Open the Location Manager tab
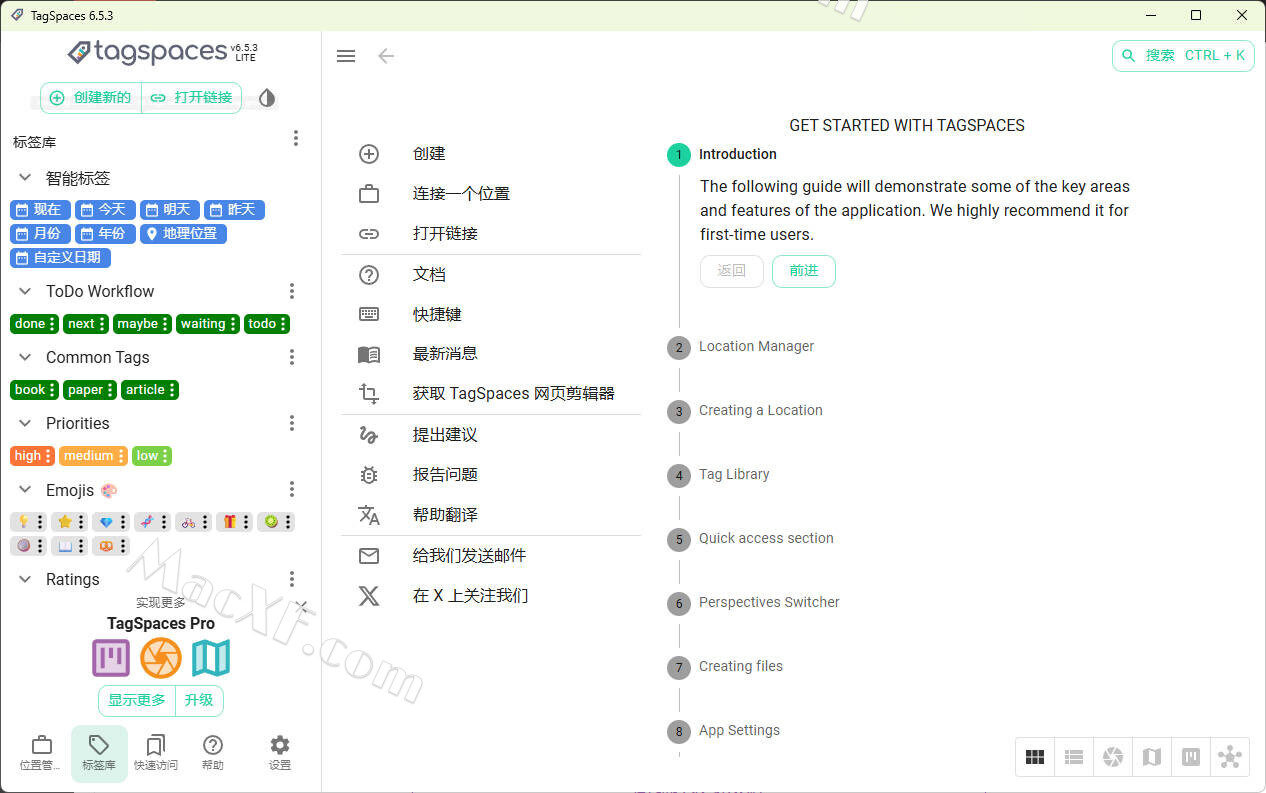 click(41, 753)
